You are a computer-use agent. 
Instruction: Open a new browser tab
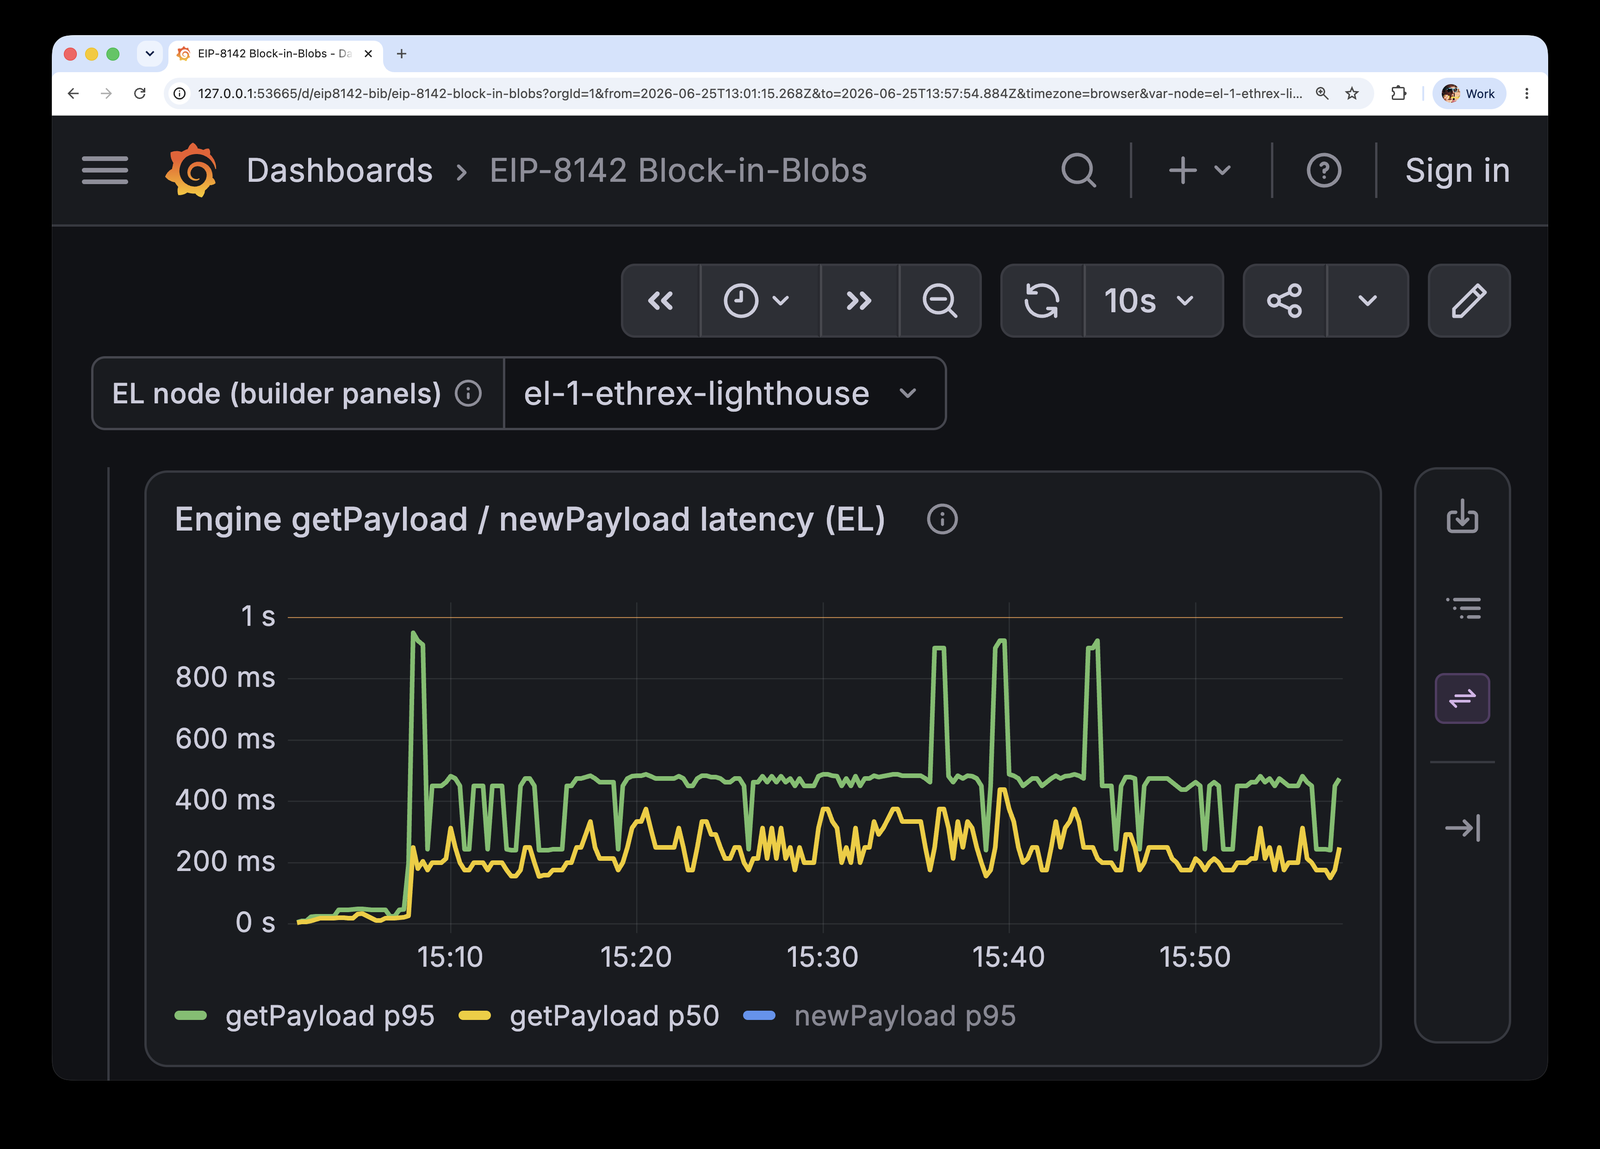[x=401, y=54]
